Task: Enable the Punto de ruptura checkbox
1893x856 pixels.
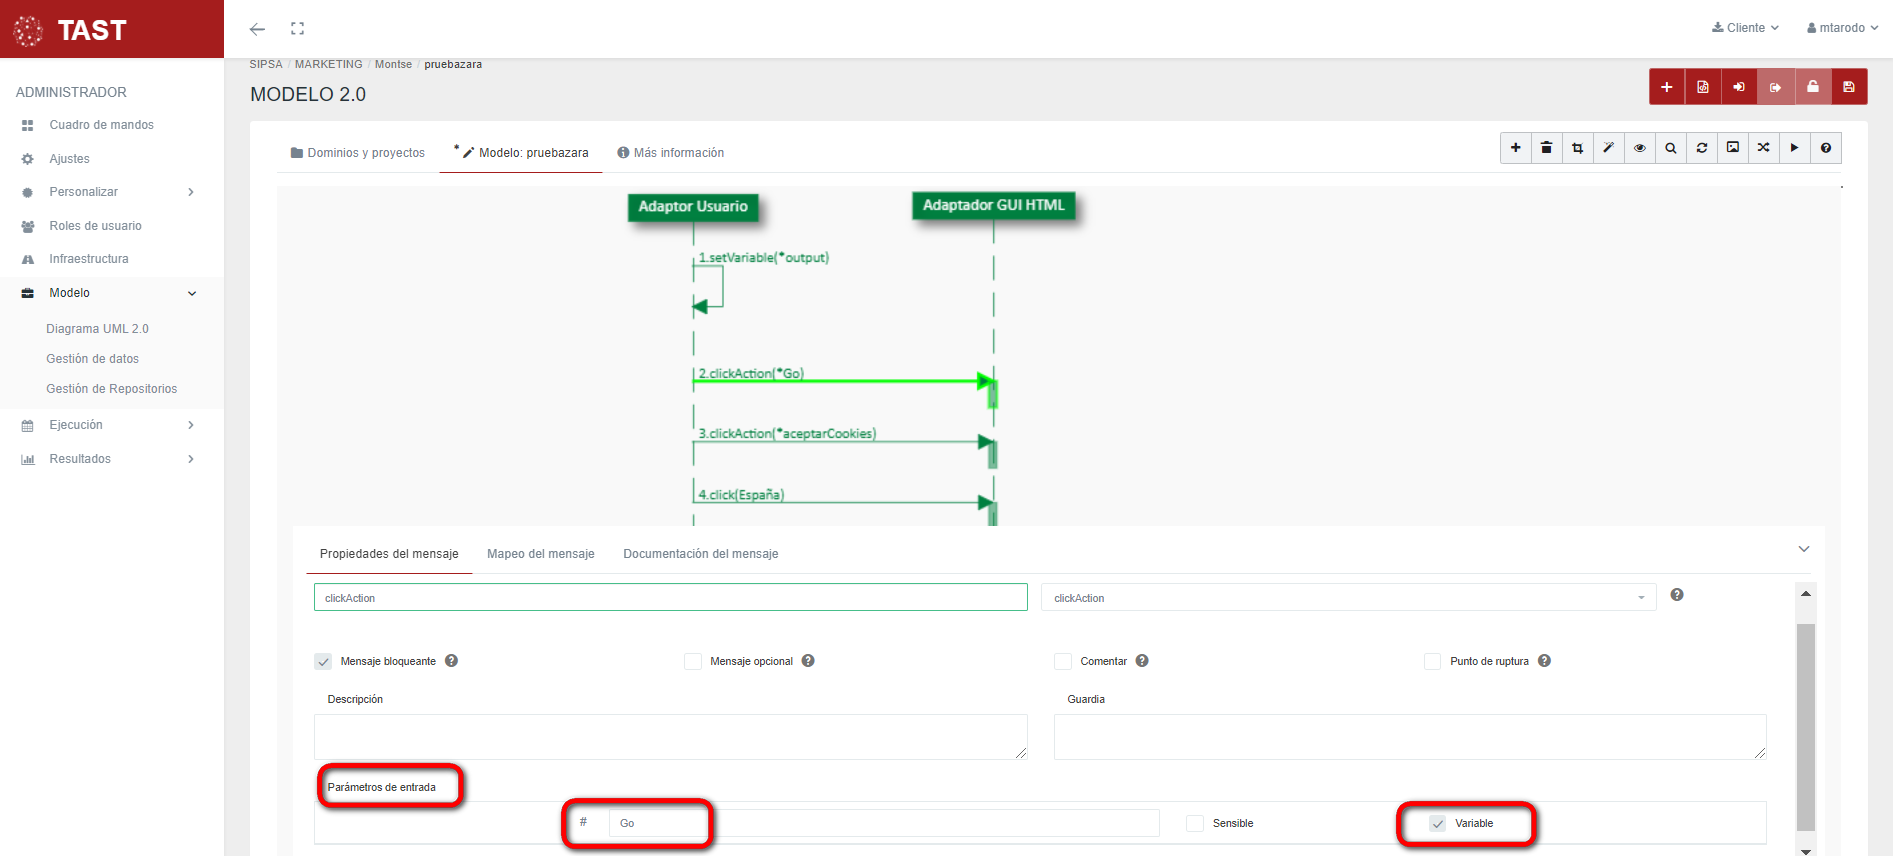Action: (1432, 662)
